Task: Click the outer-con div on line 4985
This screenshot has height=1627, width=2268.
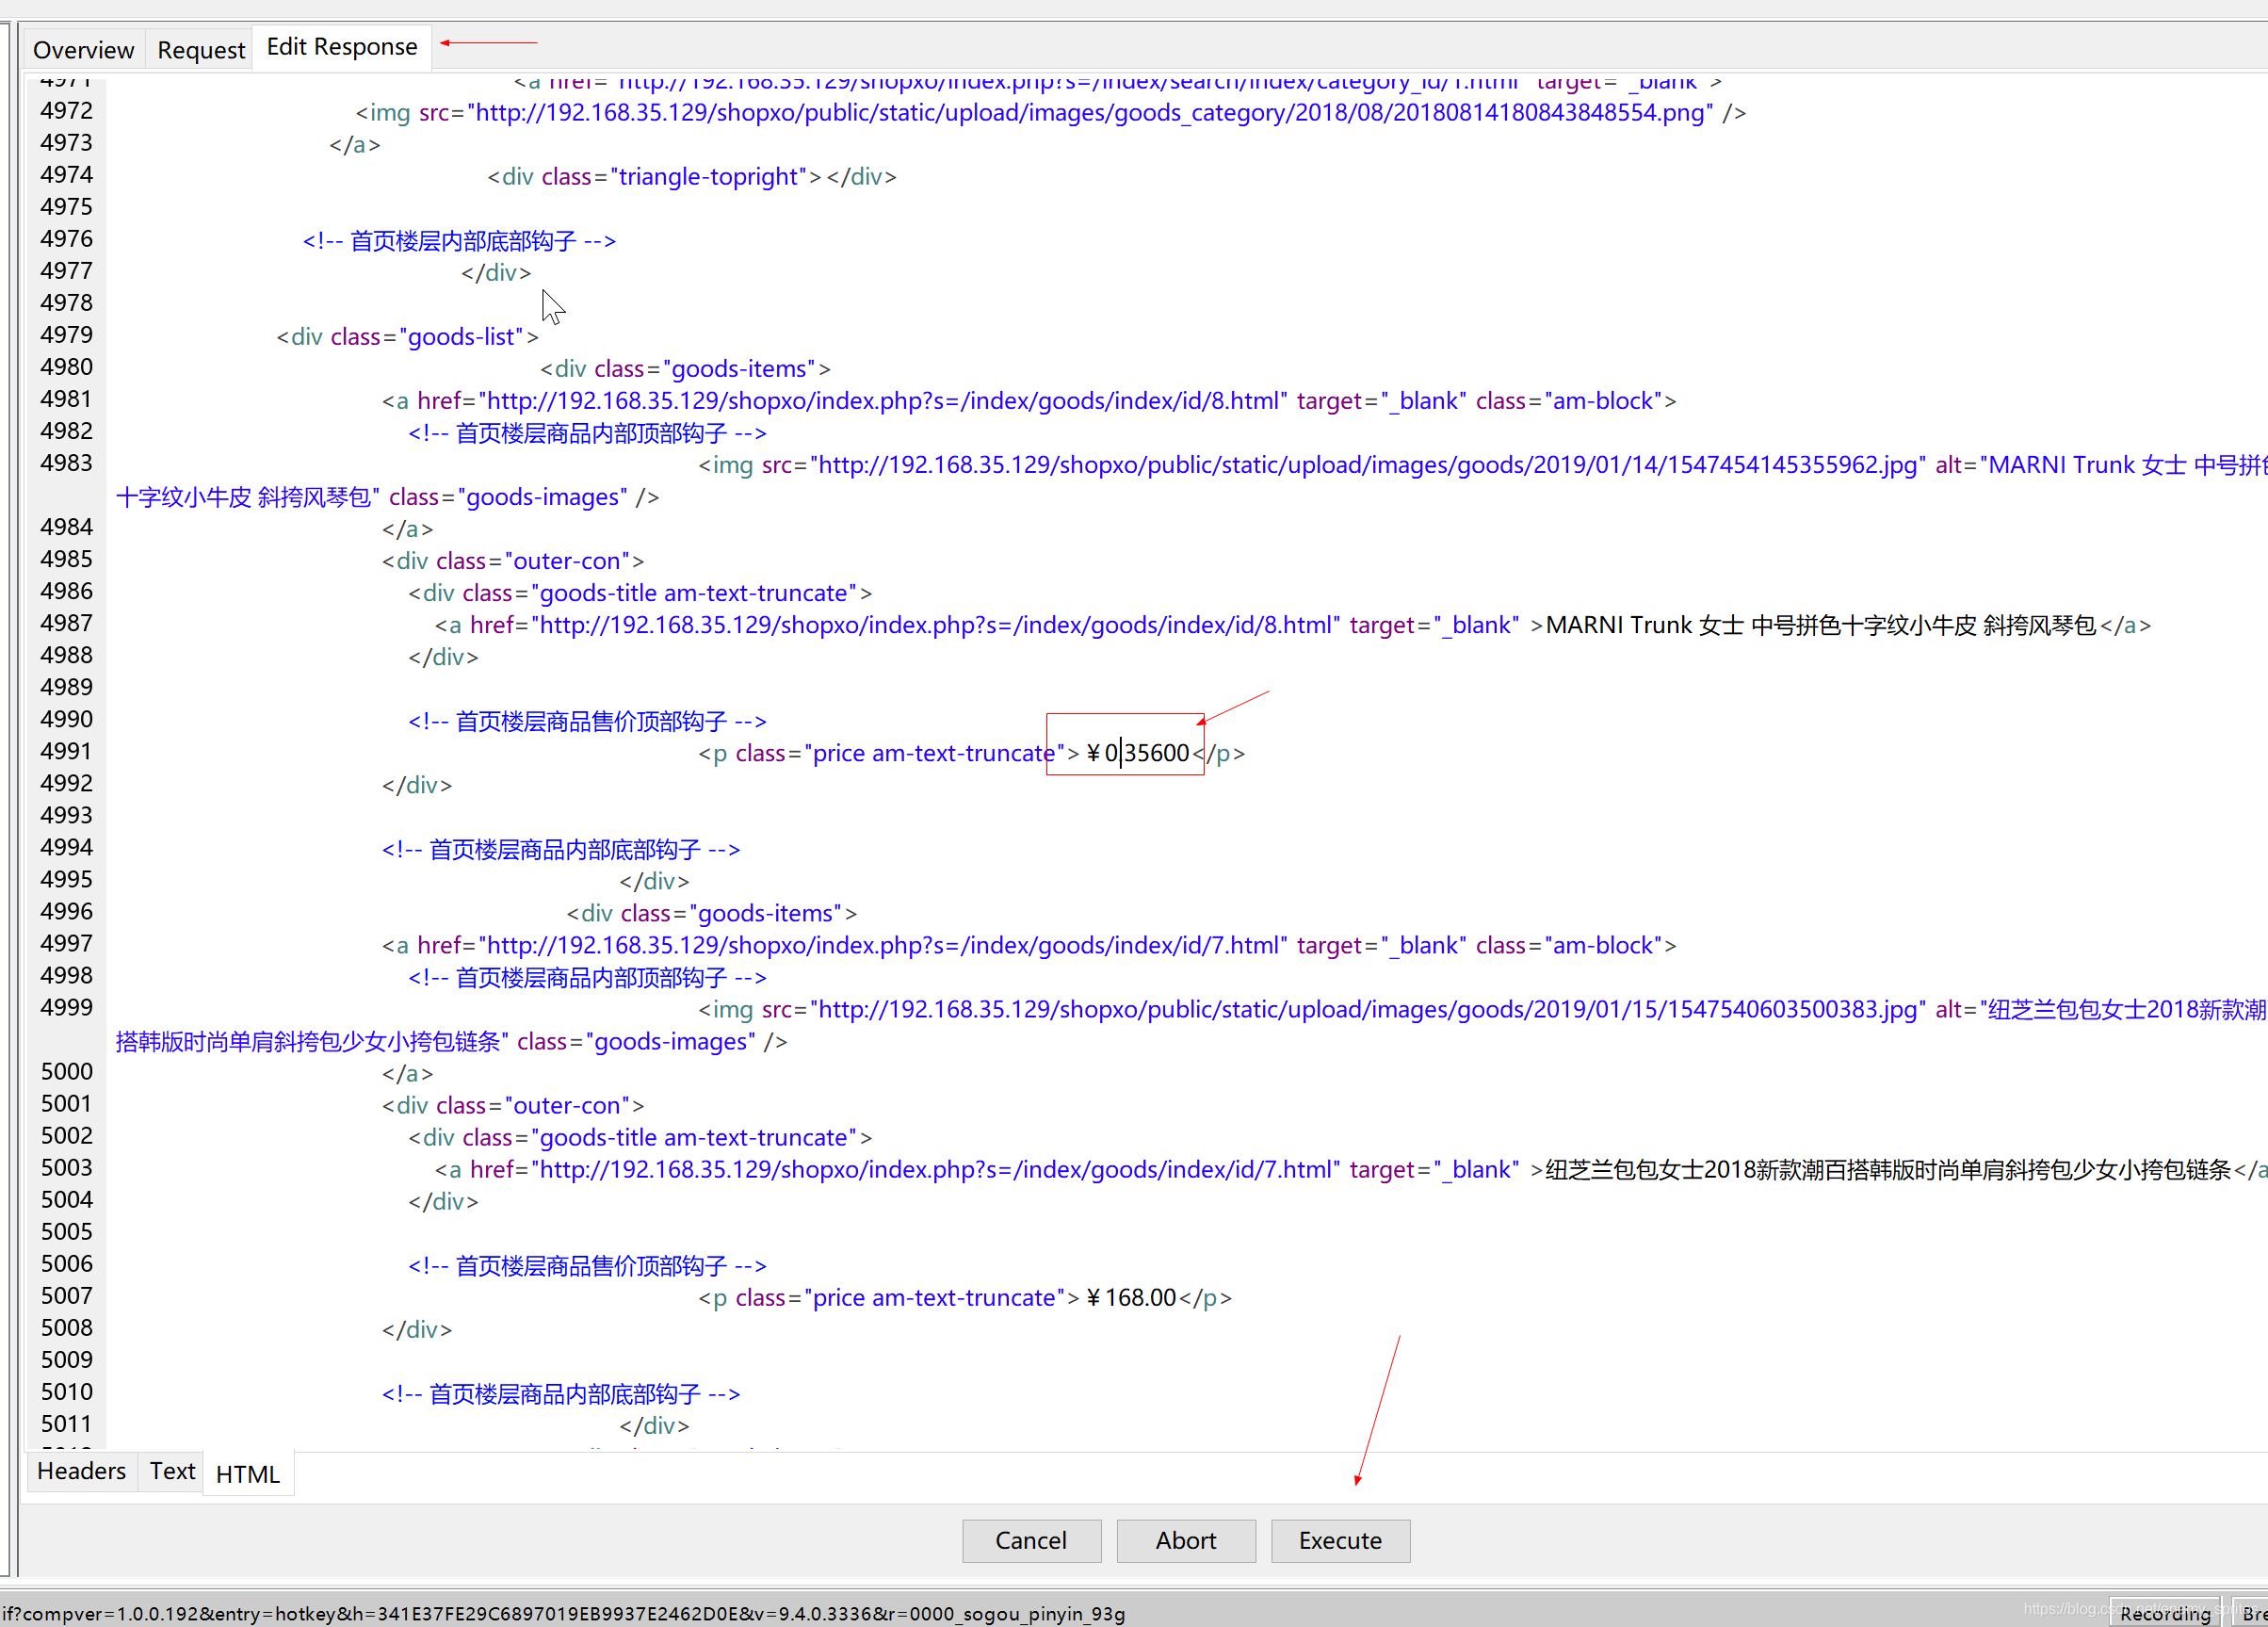Action: [512, 561]
